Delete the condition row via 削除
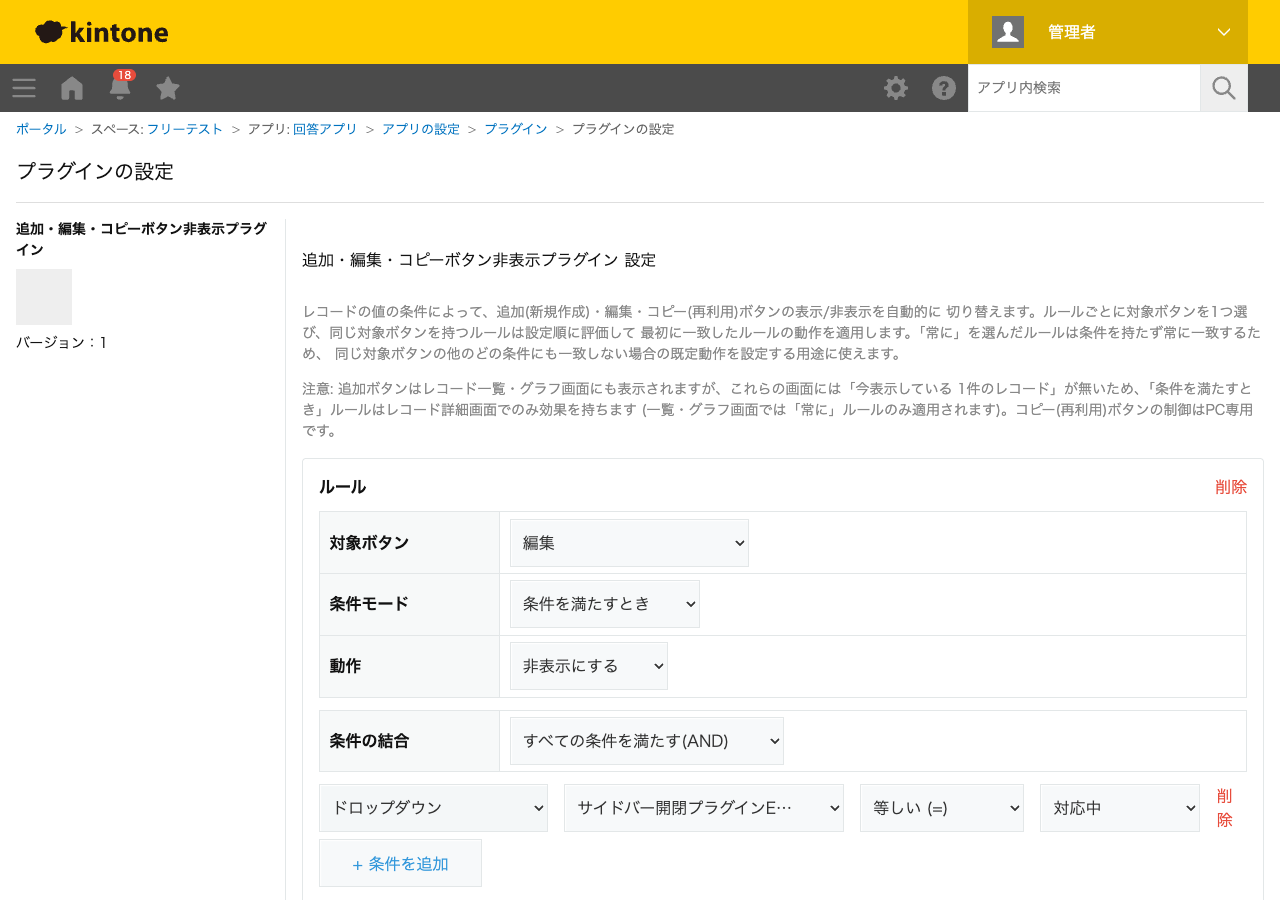The width and height of the screenshot is (1280, 900). click(1225, 808)
